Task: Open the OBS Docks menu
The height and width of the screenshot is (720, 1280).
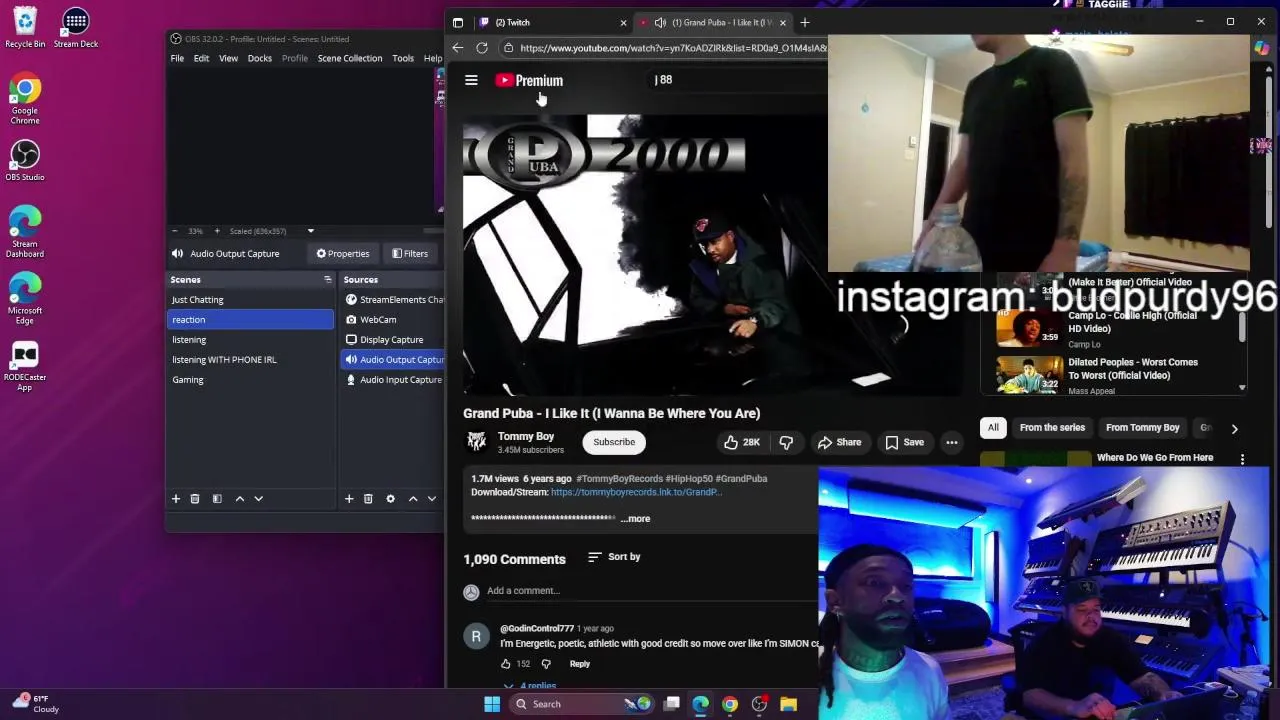Action: 259,59
